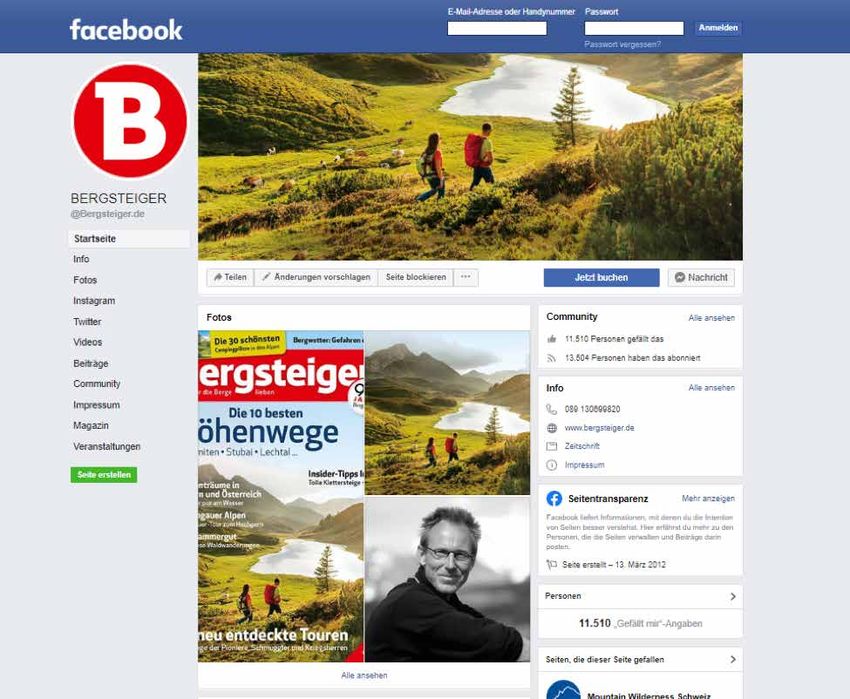
Task: Expand the Personen section chevron
Action: click(733, 596)
